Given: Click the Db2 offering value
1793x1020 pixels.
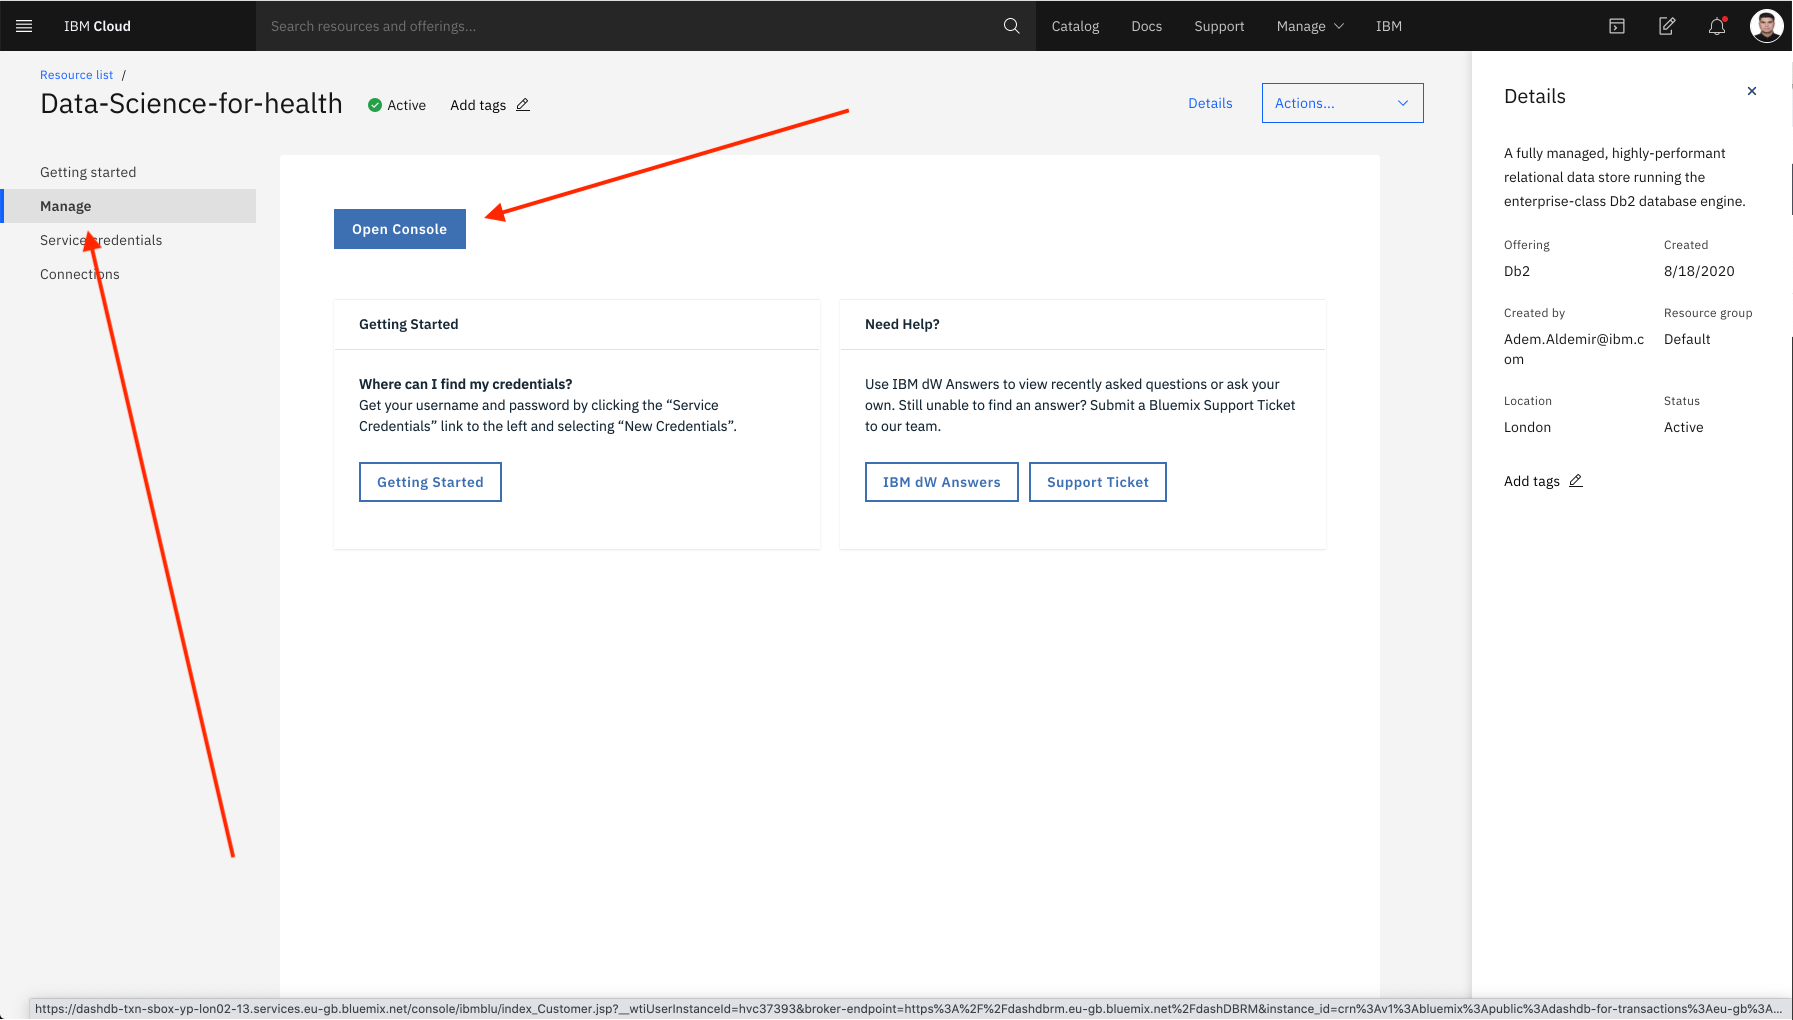Looking at the screenshot, I should pos(1517,271).
